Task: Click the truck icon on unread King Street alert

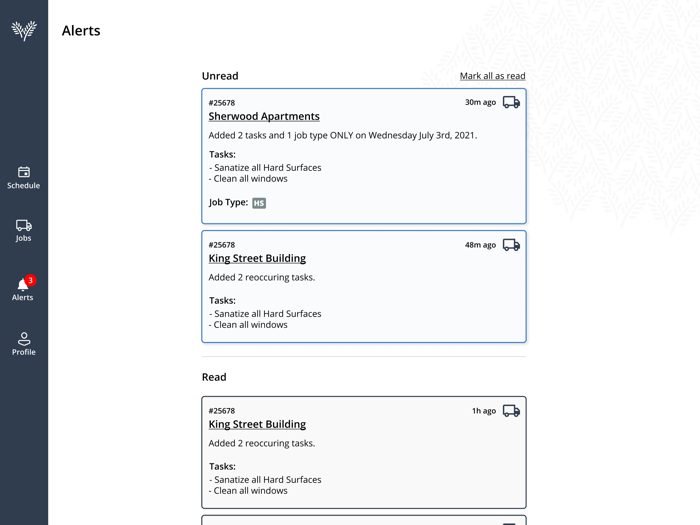Action: pyautogui.click(x=511, y=244)
